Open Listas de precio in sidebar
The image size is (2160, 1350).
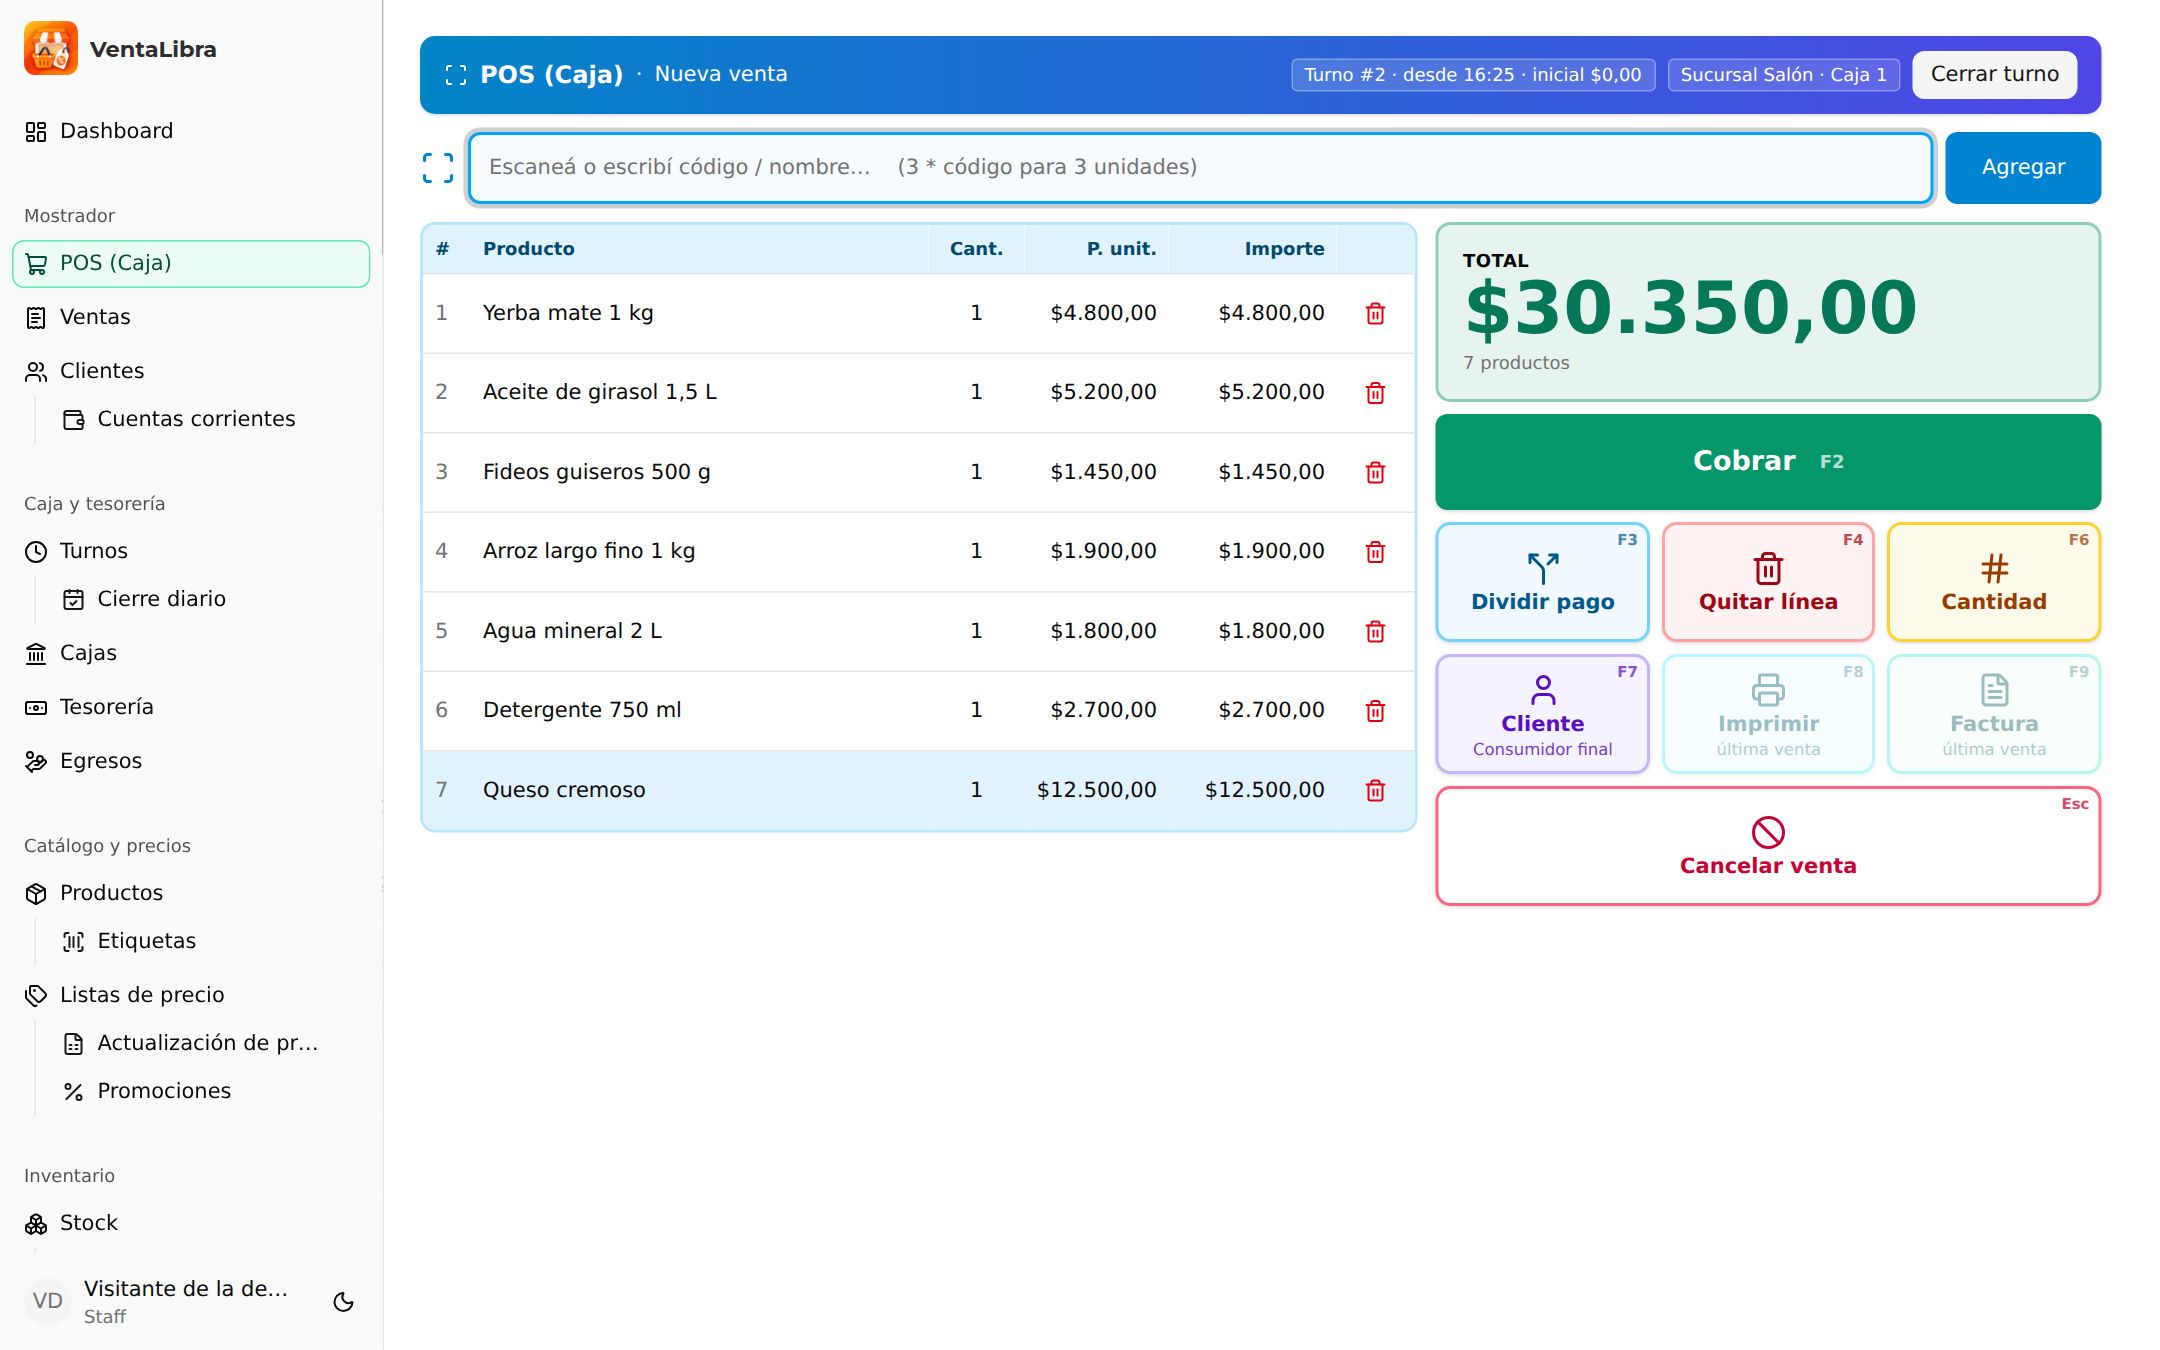[x=191, y=995]
